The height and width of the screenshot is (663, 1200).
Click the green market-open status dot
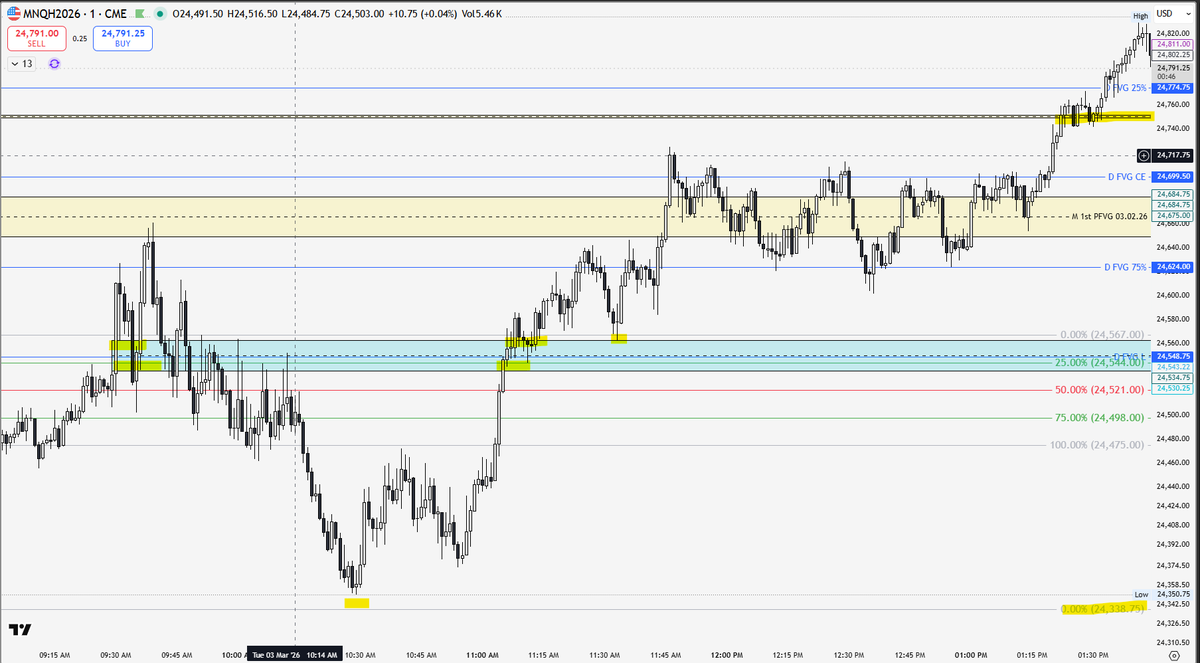pos(160,14)
